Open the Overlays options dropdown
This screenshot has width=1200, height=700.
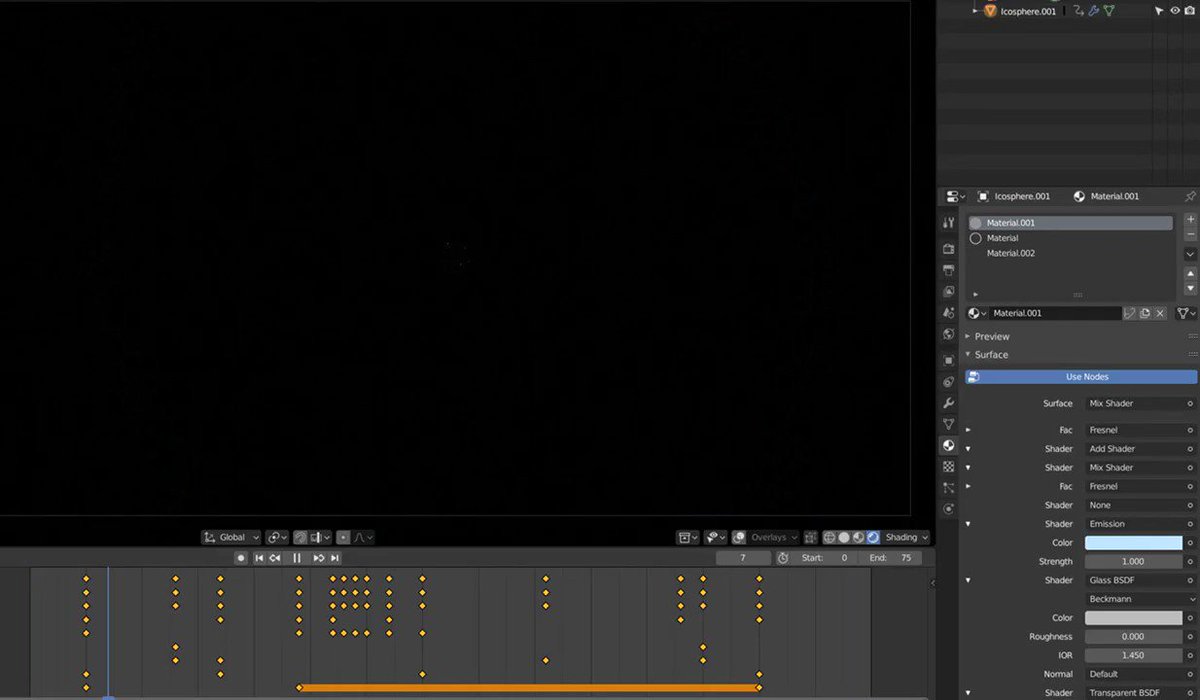(774, 537)
